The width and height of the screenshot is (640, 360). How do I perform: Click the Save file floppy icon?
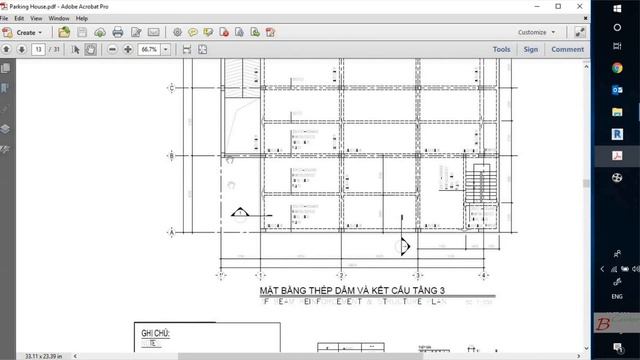point(82,32)
